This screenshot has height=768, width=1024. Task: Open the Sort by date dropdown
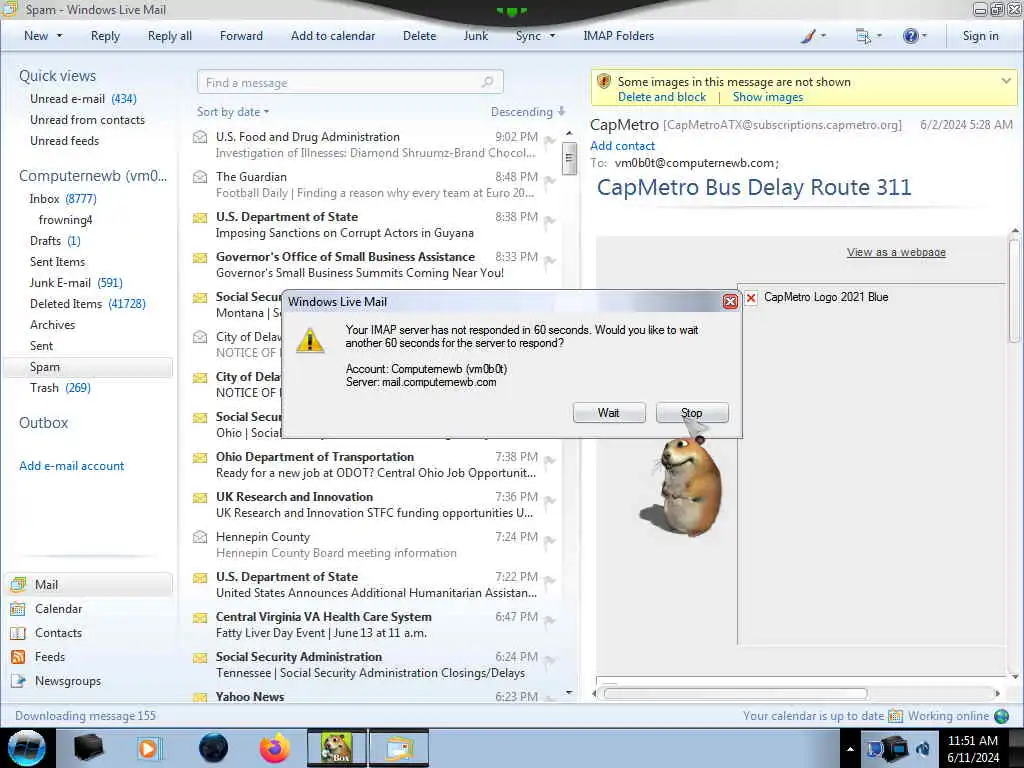tap(233, 112)
